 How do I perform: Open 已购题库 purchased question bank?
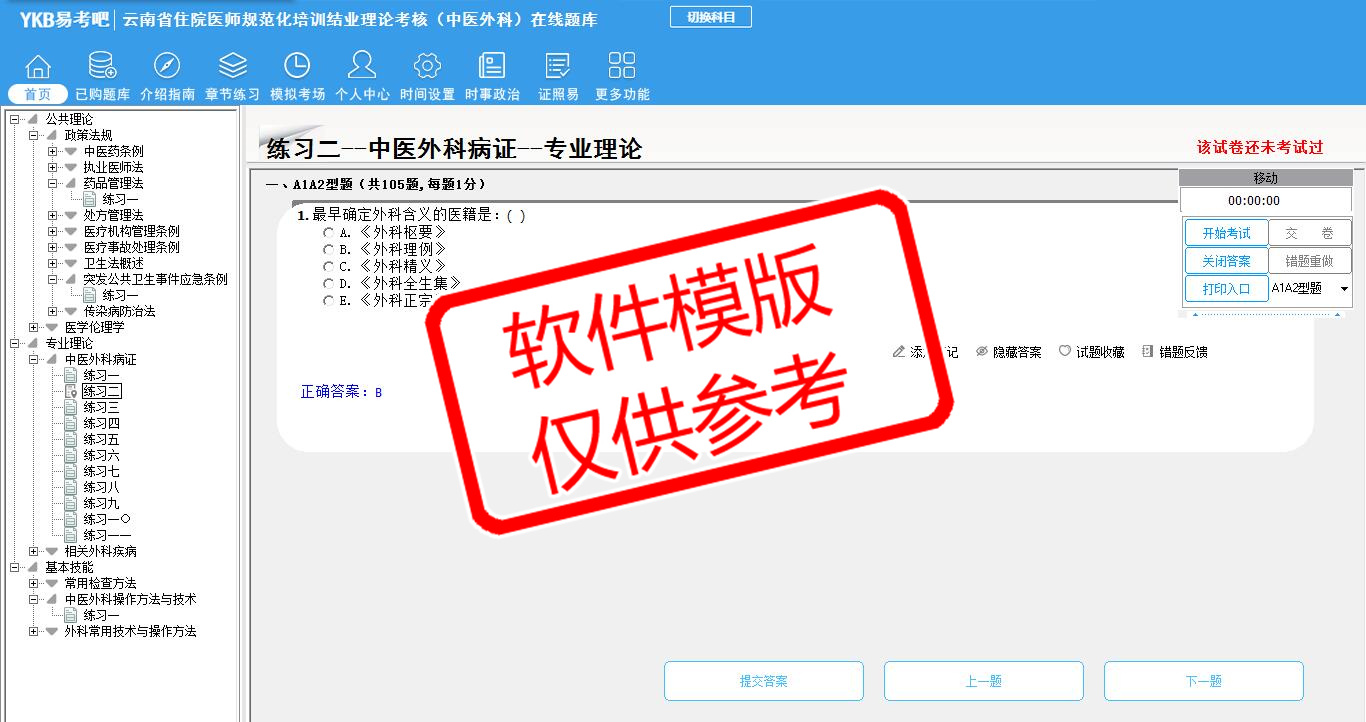102,68
